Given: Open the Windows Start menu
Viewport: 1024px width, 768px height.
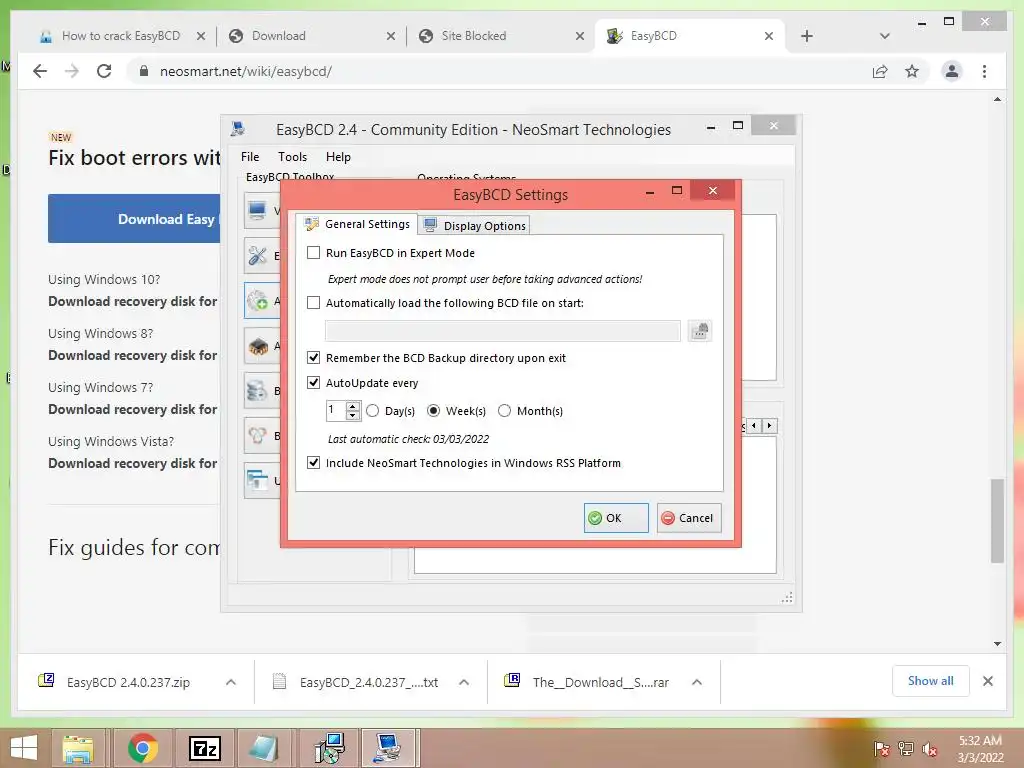Looking at the screenshot, I should click(24, 748).
